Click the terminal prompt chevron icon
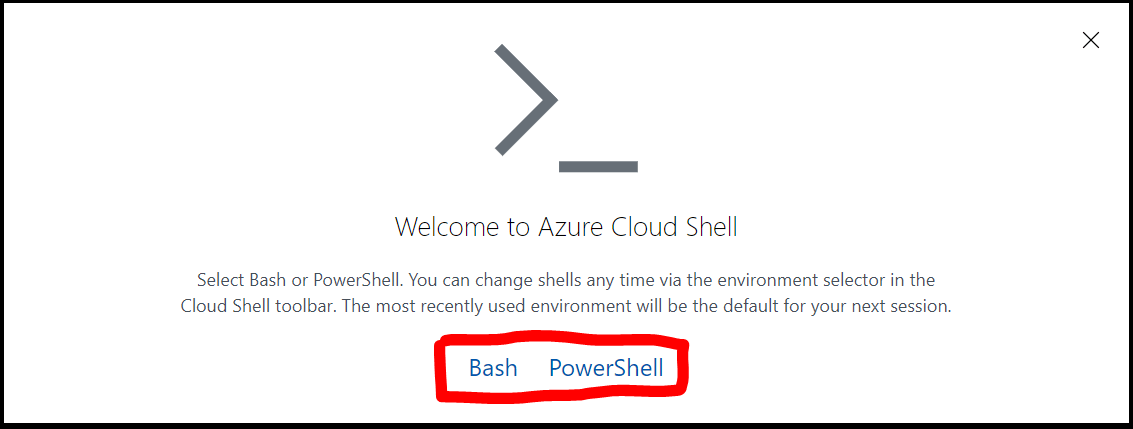The image size is (1133, 429). click(524, 100)
